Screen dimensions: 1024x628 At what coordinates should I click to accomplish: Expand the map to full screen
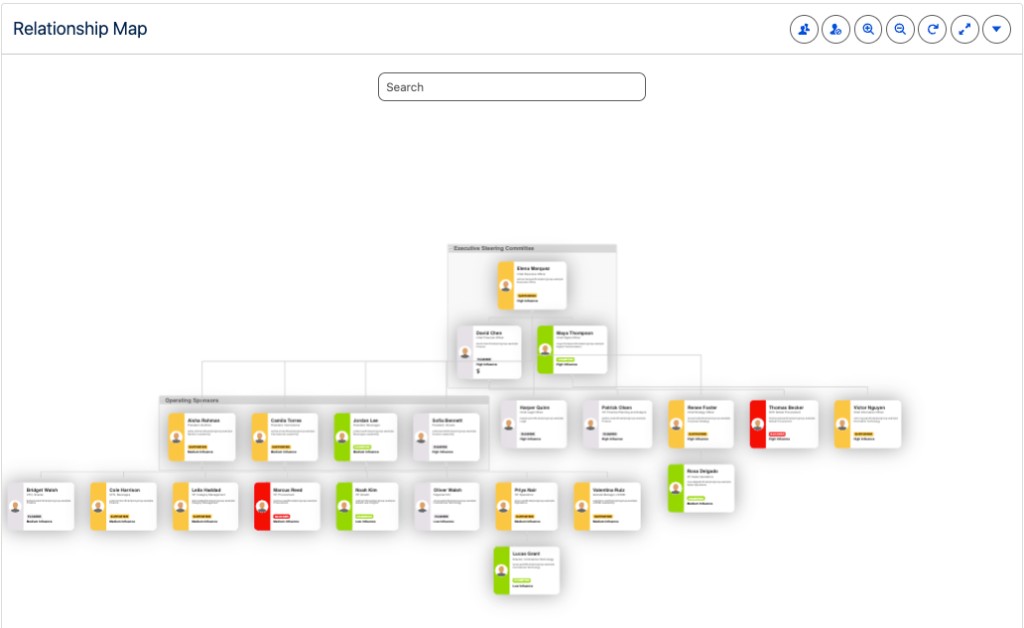[x=965, y=29]
